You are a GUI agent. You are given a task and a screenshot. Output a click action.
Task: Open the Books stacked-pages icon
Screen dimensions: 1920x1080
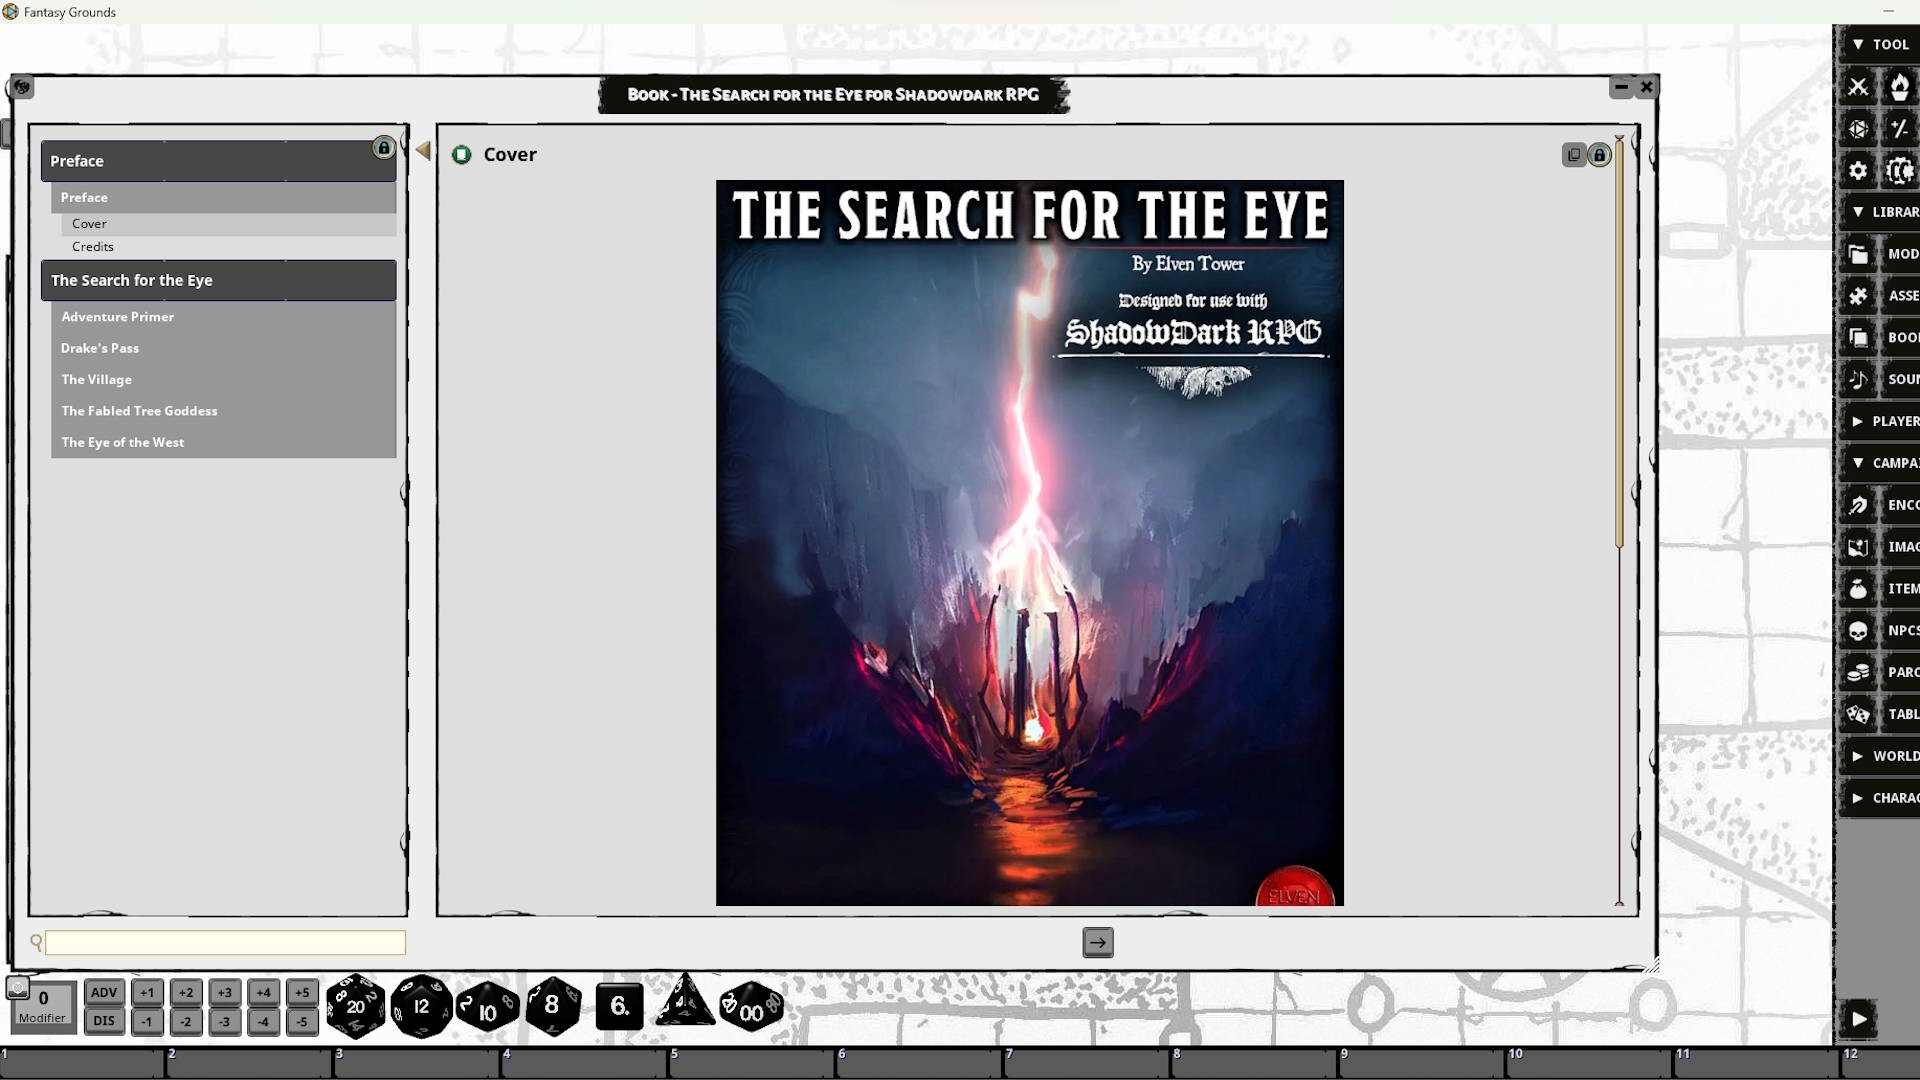click(x=1858, y=338)
